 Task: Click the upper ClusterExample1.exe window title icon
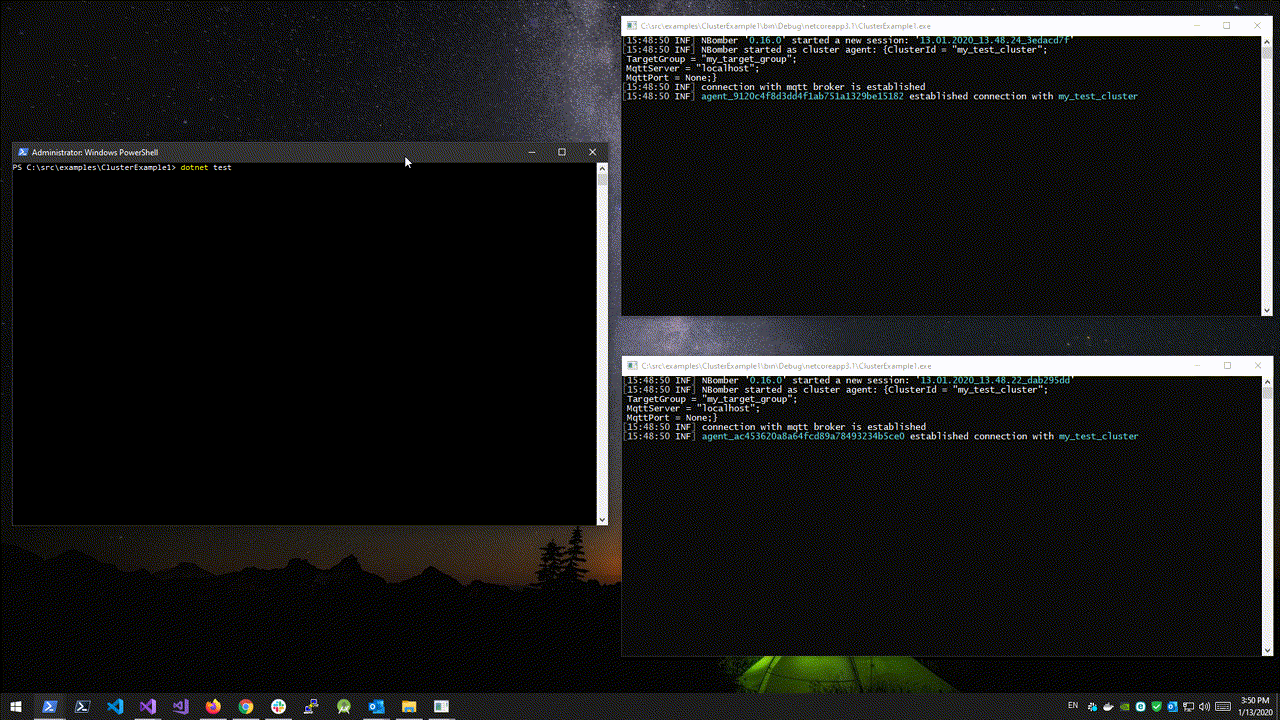(632, 25)
